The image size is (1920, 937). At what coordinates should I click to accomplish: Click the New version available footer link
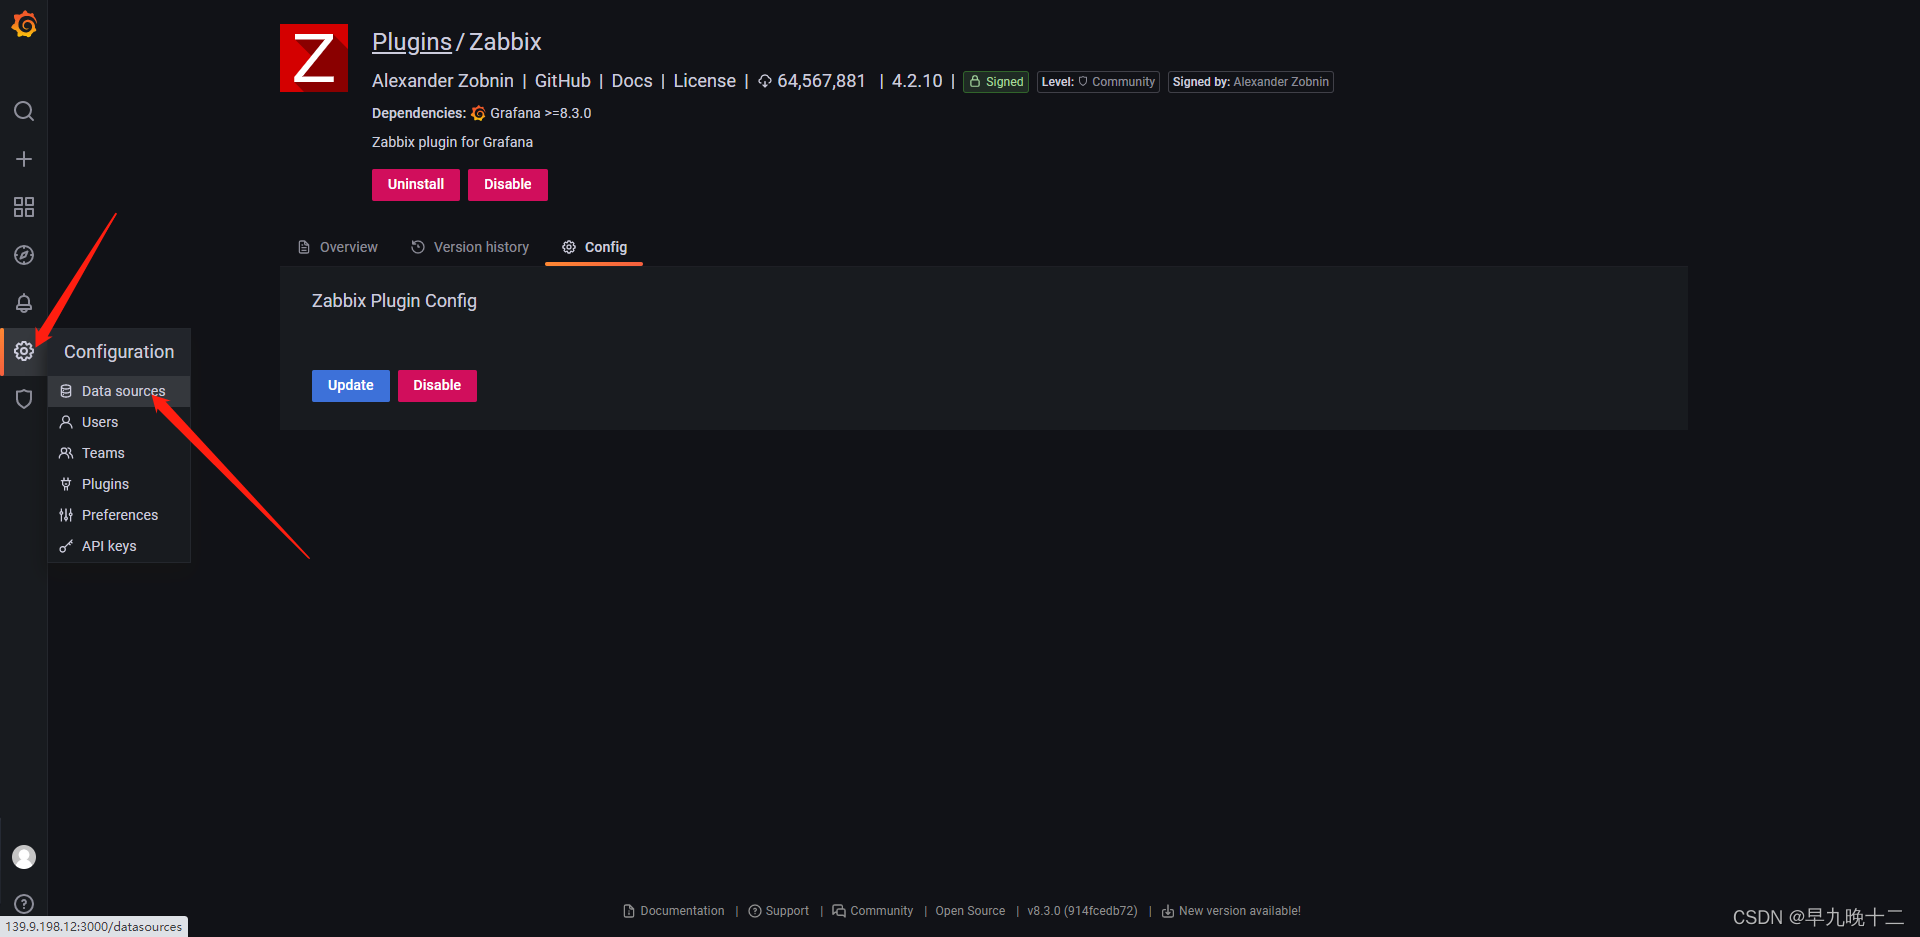[x=1240, y=911]
